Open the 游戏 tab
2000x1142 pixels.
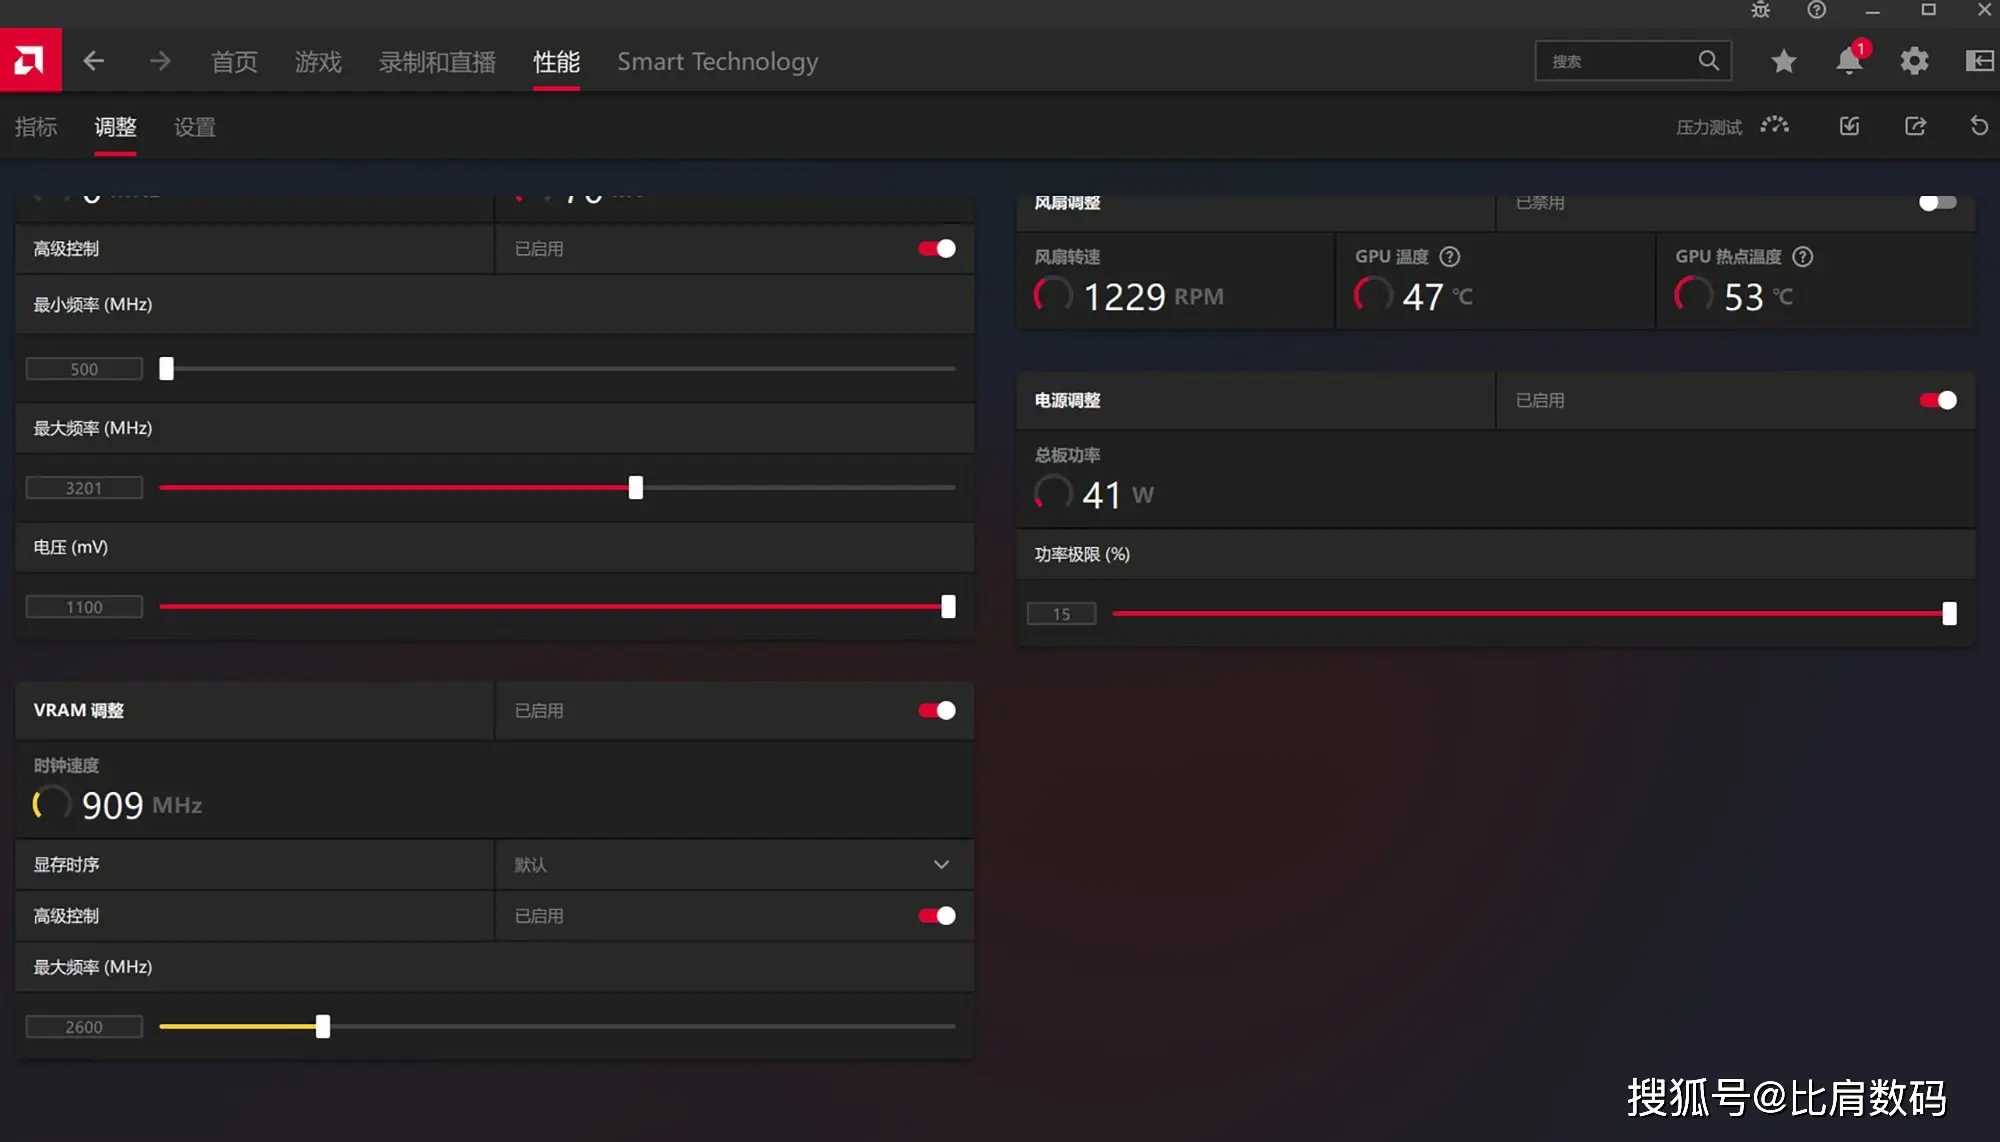tap(318, 62)
